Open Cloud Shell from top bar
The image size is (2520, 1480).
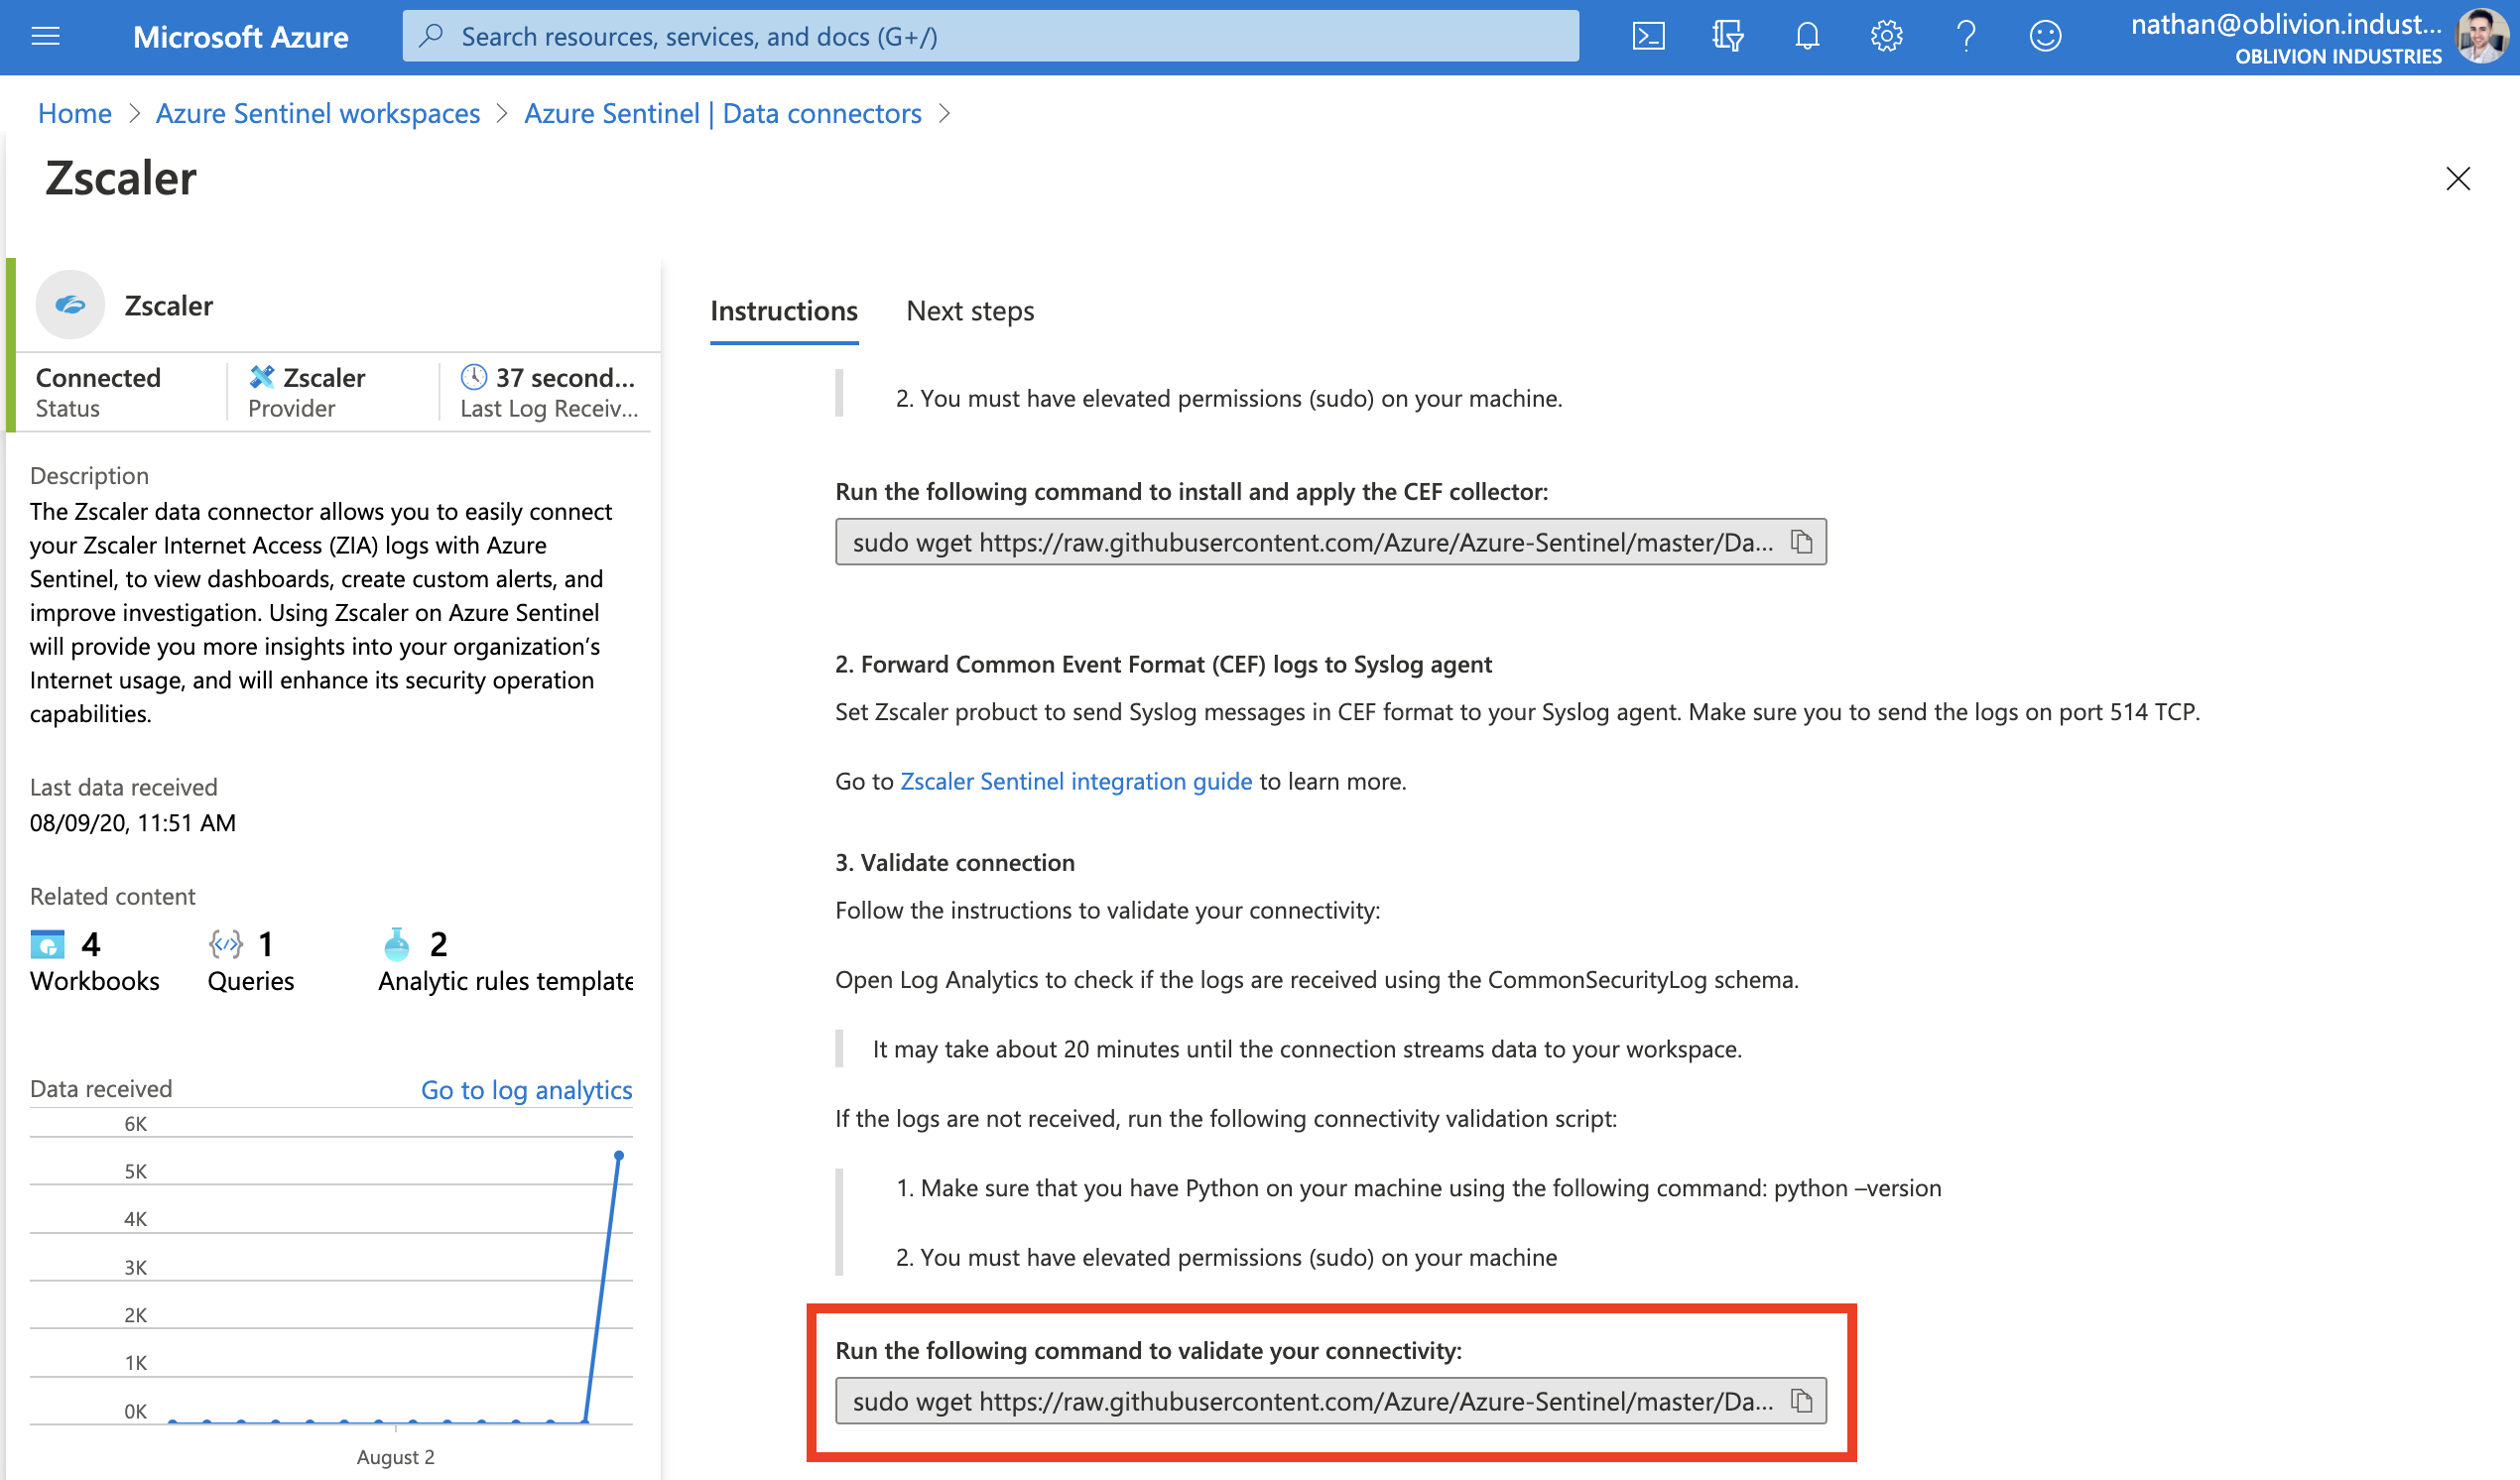tap(1648, 37)
